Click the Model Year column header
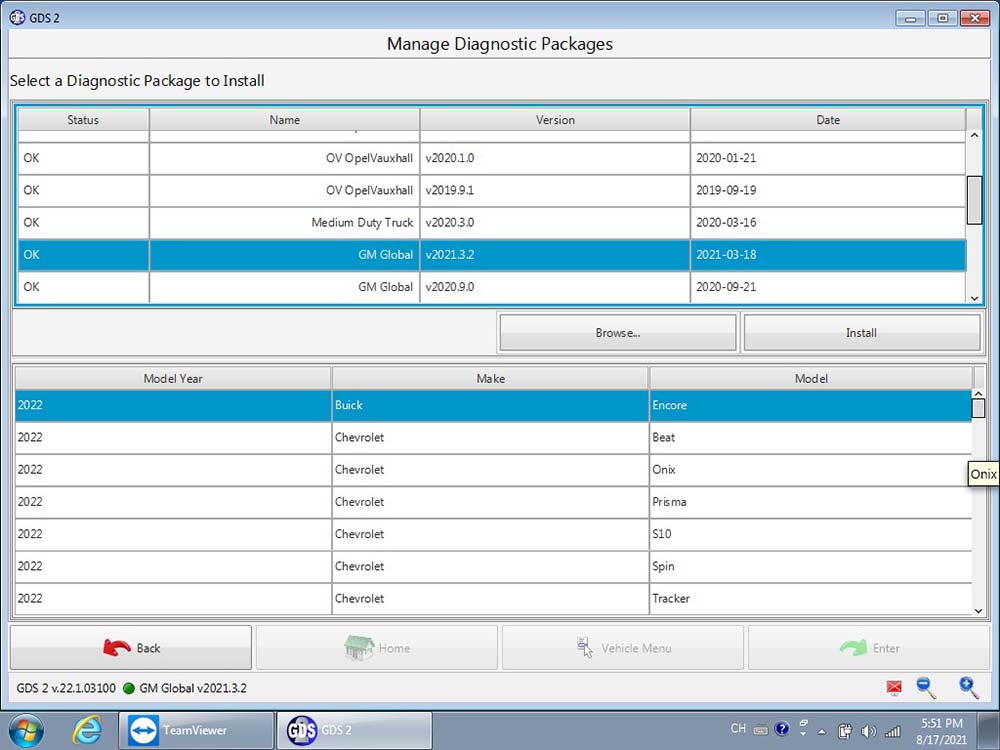The image size is (1000, 750). point(173,378)
